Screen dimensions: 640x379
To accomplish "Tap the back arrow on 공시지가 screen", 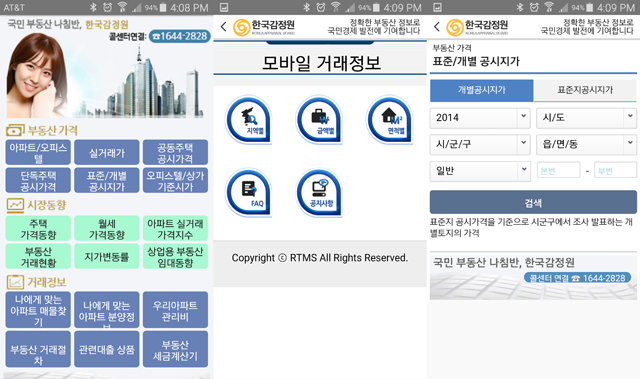I will pyautogui.click(x=437, y=27).
